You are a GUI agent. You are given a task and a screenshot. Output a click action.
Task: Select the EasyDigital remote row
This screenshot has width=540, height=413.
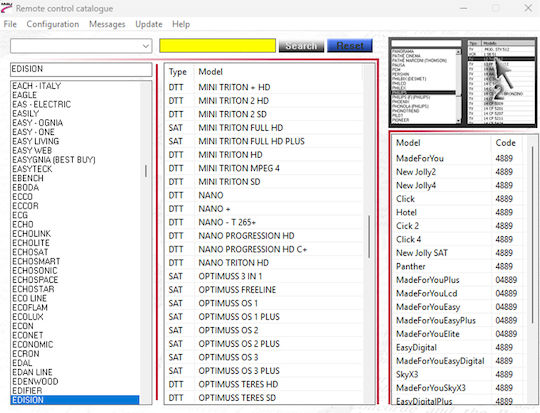(458, 348)
